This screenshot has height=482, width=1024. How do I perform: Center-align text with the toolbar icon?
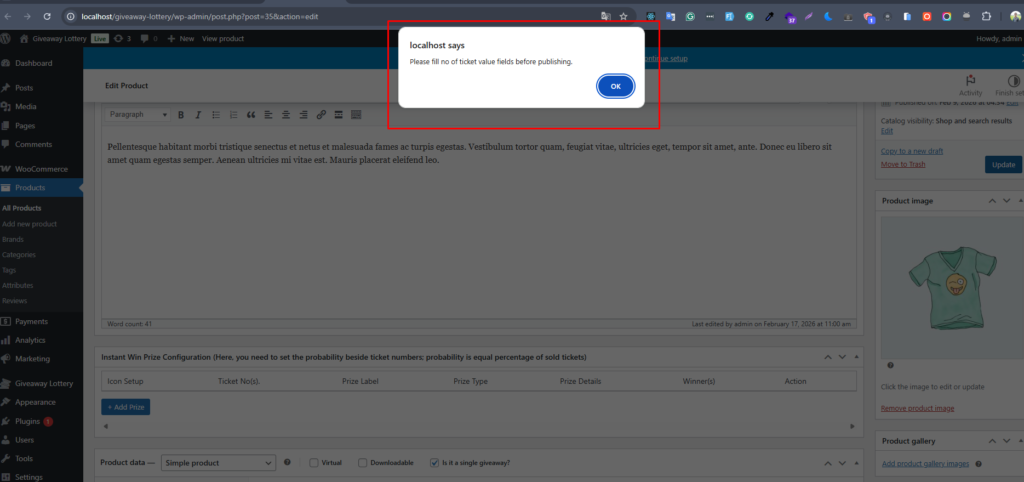286,115
